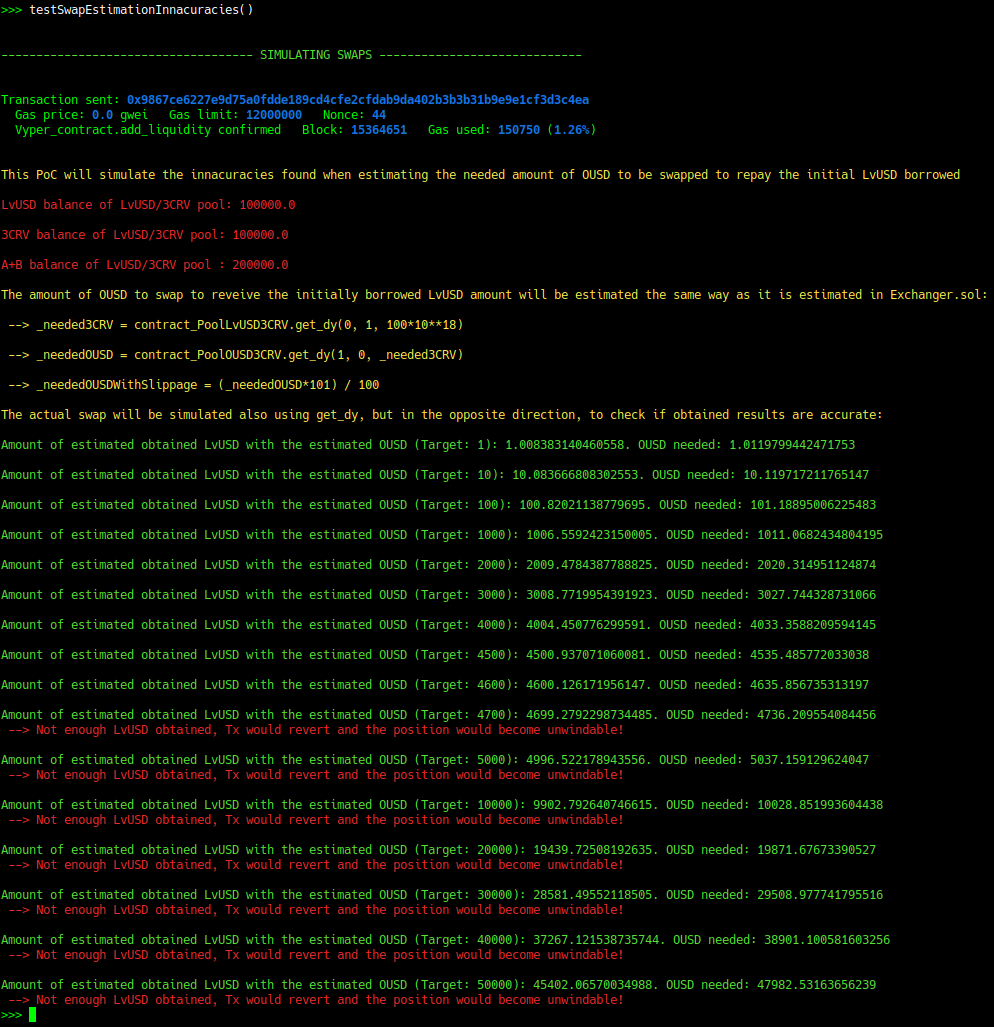Click the Nonce value 44
This screenshot has width=994, height=1027.
coord(378,115)
